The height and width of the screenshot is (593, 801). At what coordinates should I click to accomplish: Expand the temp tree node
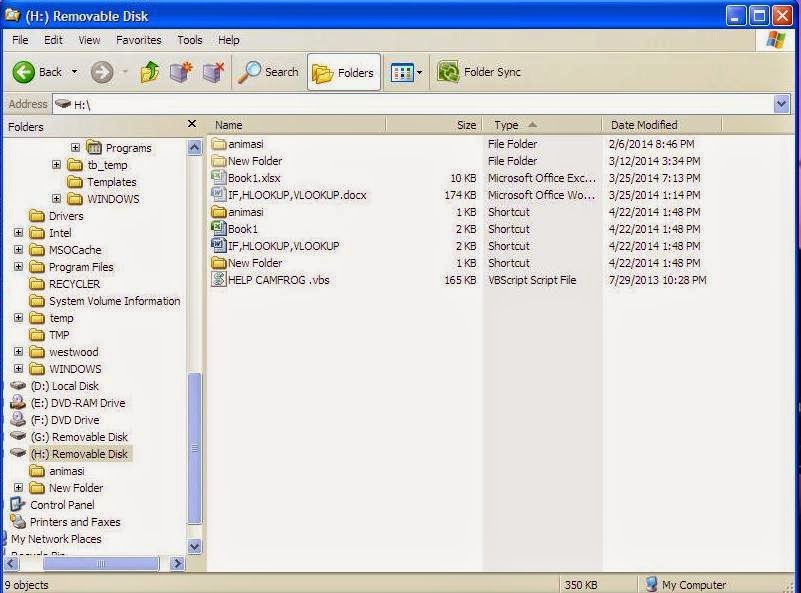coord(18,318)
